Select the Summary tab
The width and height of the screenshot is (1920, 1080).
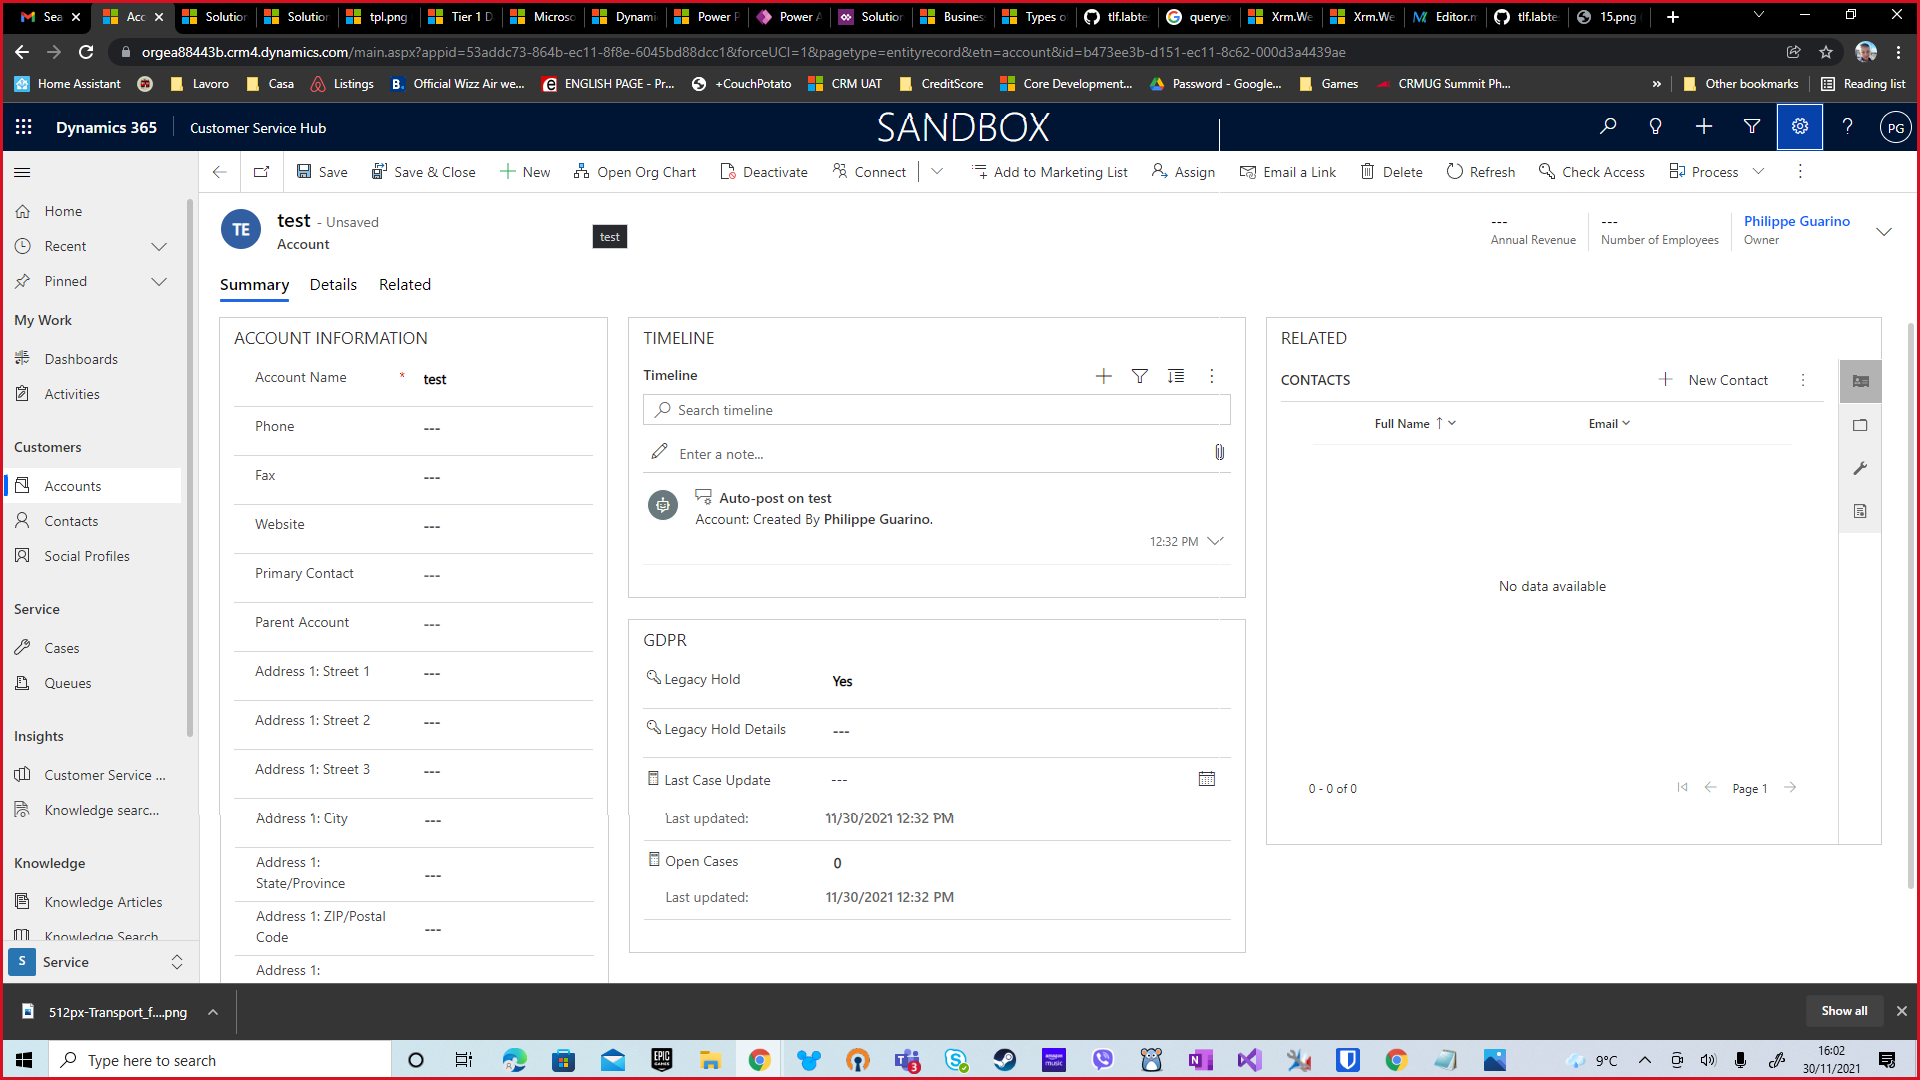(255, 284)
